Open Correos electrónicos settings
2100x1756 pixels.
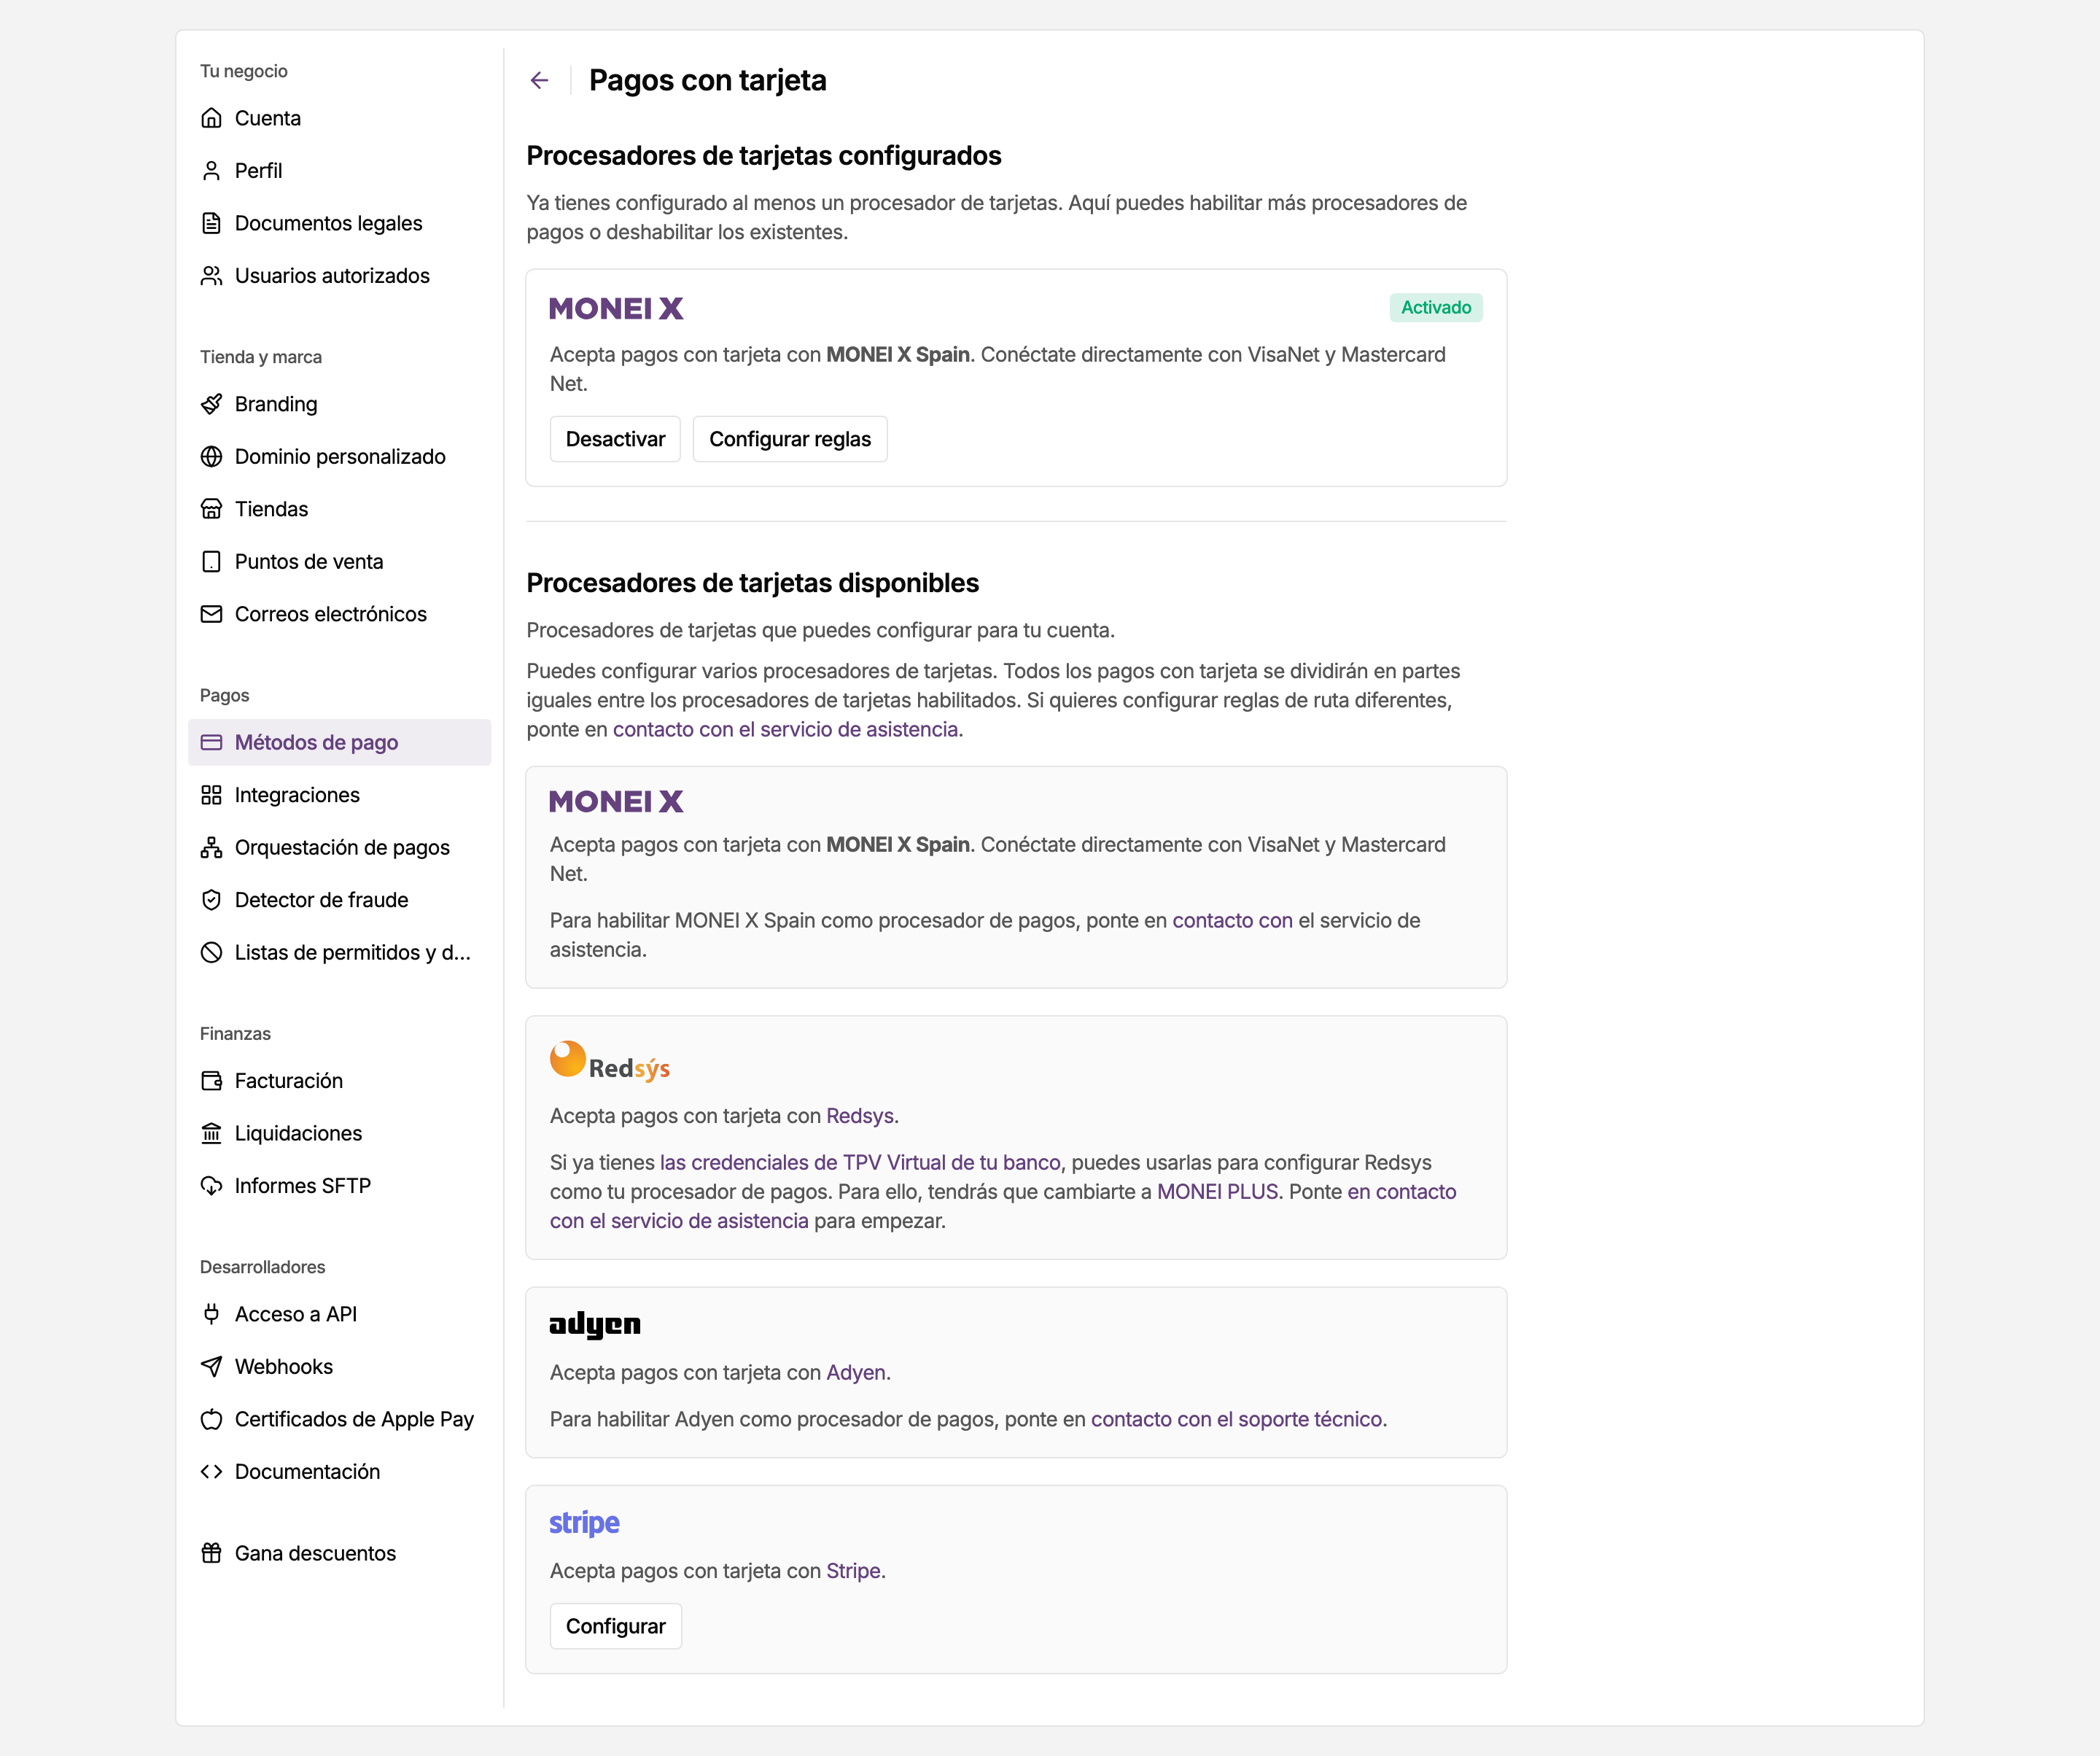click(339, 614)
